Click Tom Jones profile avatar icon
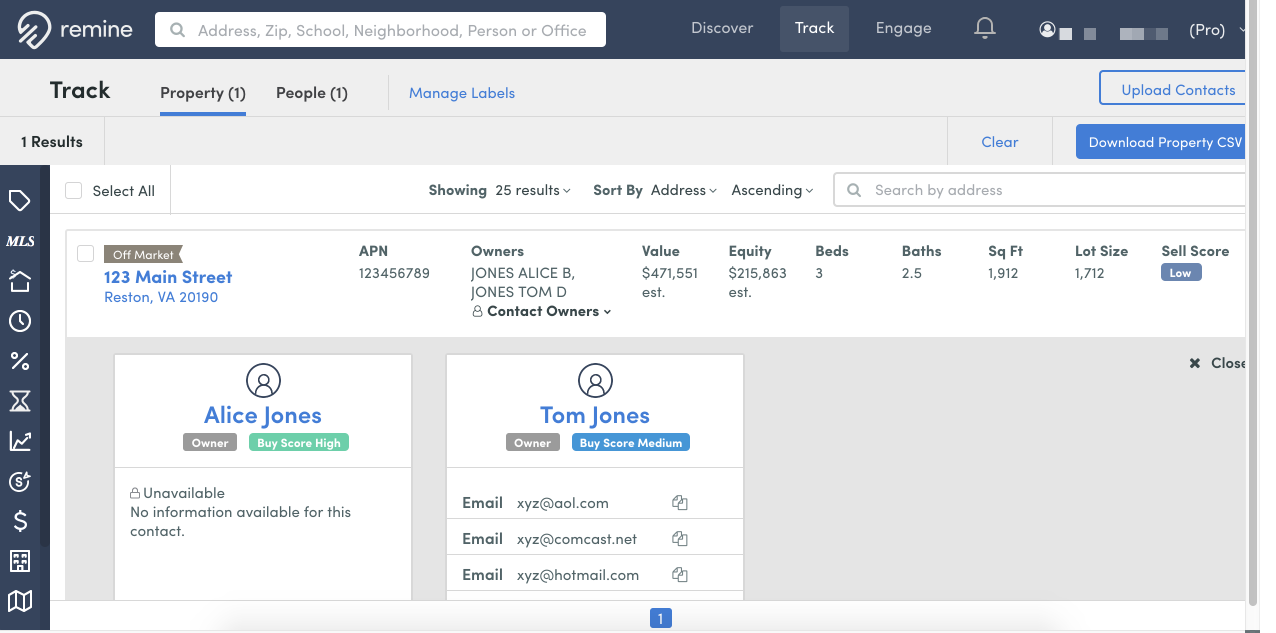This screenshot has width=1276, height=633. coord(595,380)
